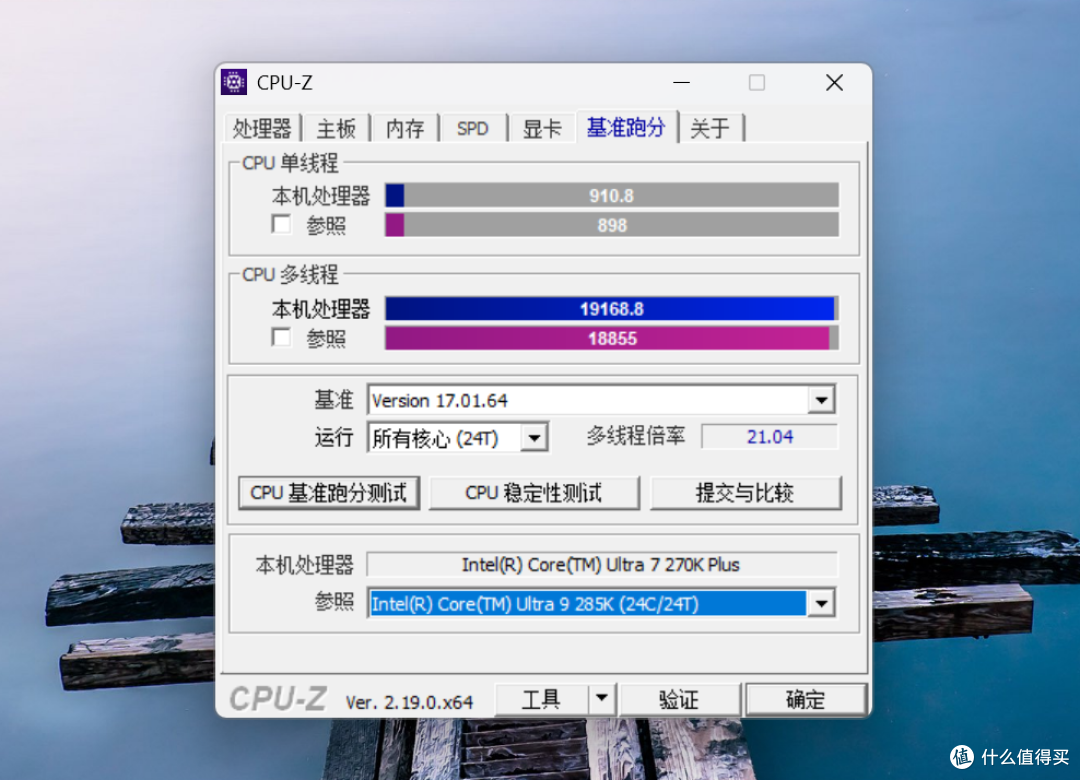Click the 本机处理器 Ultra 7 270K Plus field
The height and width of the screenshot is (780, 1080).
pos(602,565)
